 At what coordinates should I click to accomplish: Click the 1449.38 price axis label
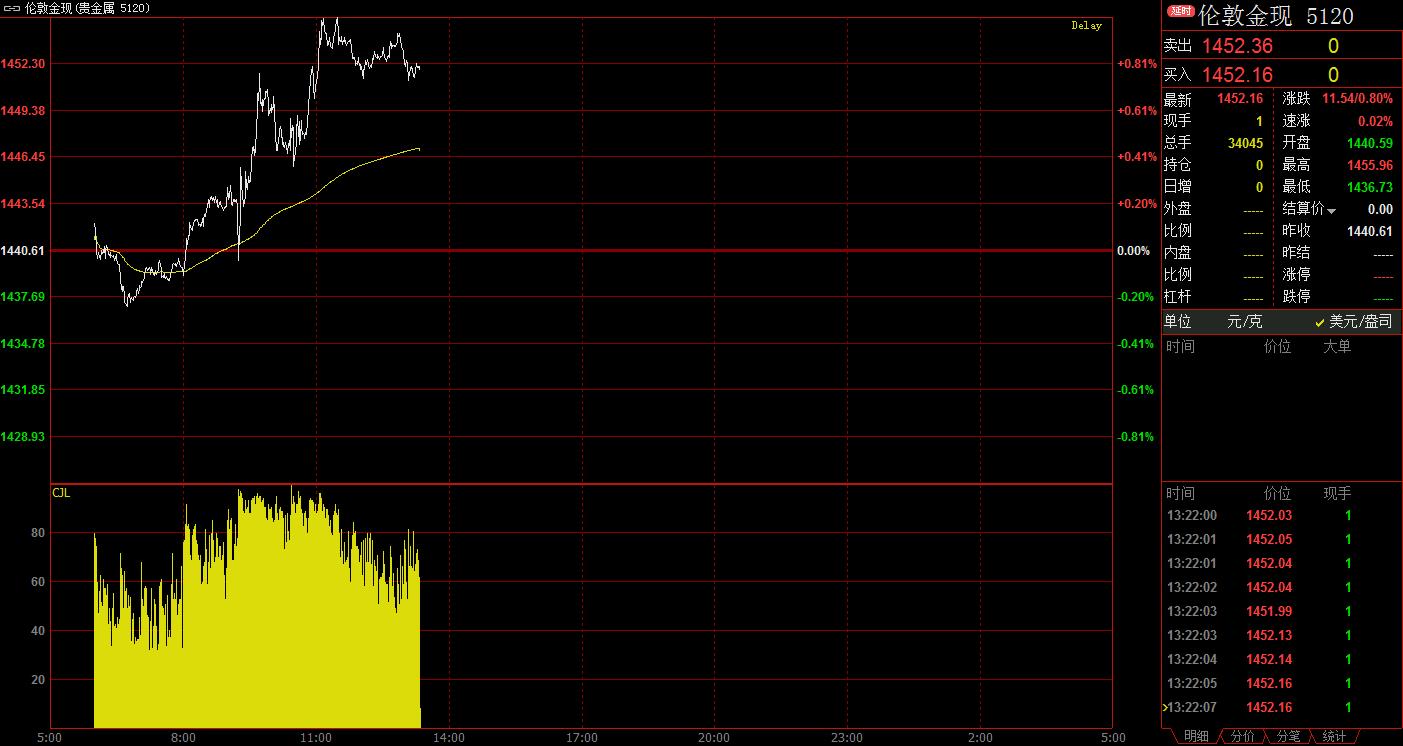22,110
